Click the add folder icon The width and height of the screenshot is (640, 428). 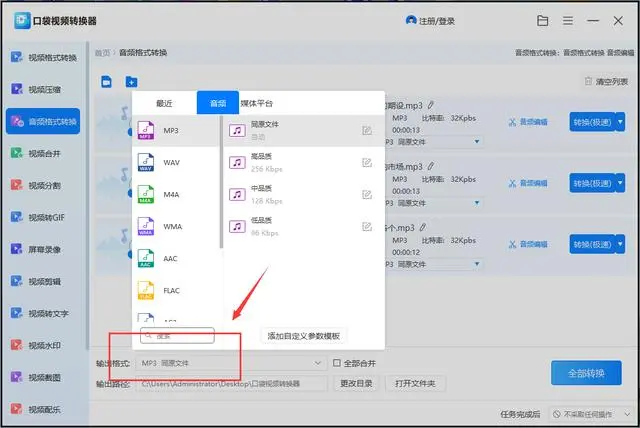point(131,82)
